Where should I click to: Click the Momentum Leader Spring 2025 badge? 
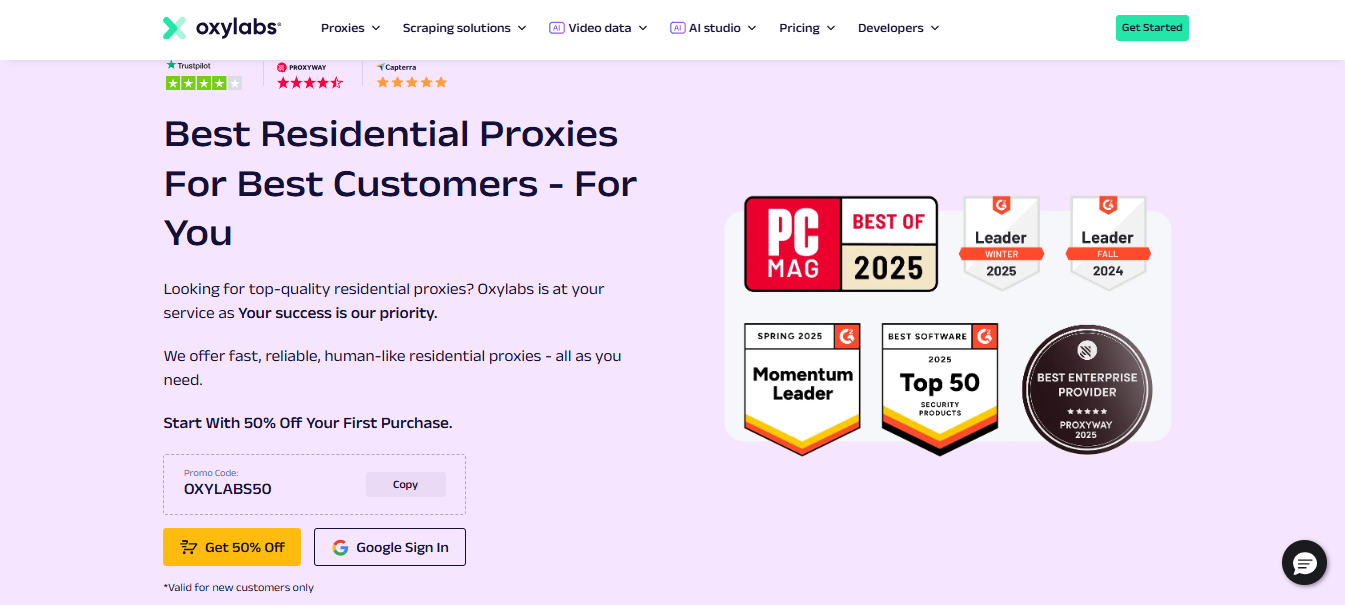click(x=802, y=389)
